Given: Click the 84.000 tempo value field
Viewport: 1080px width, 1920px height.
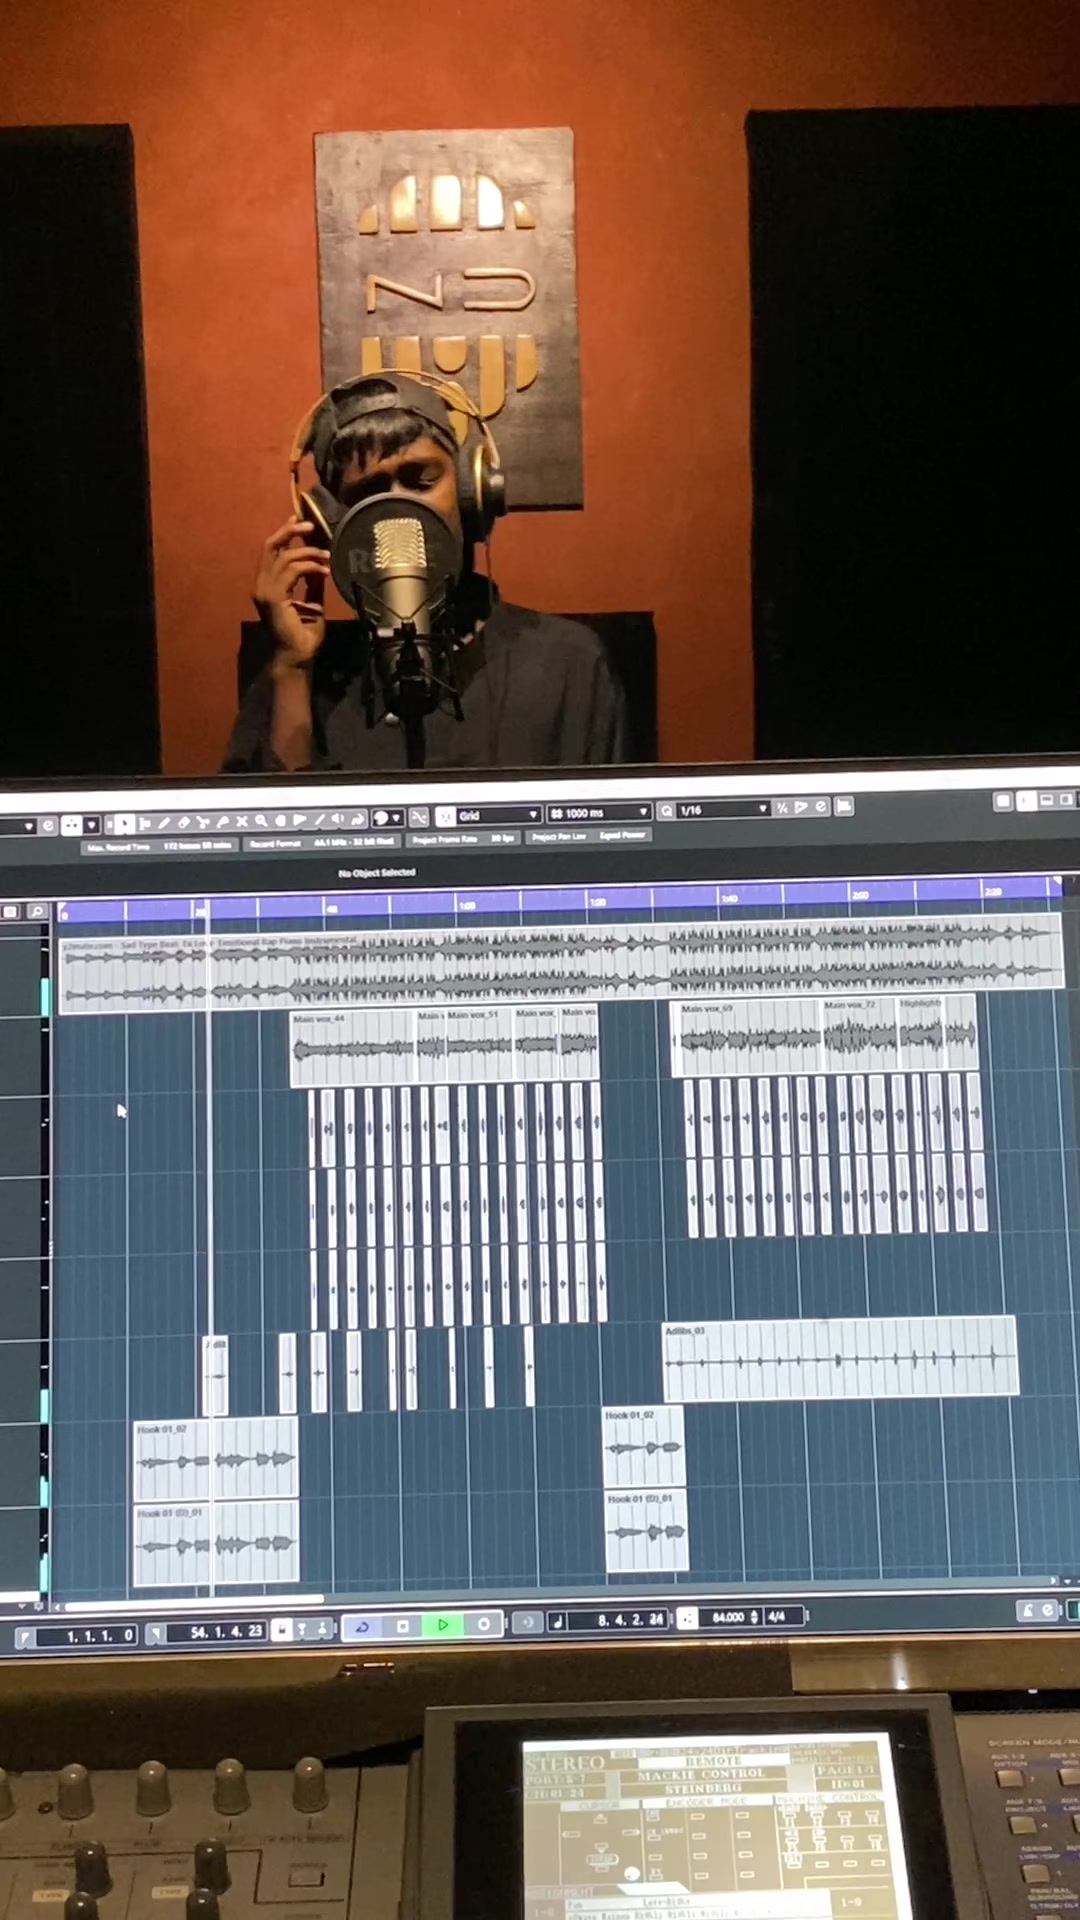Looking at the screenshot, I should pos(727,1617).
